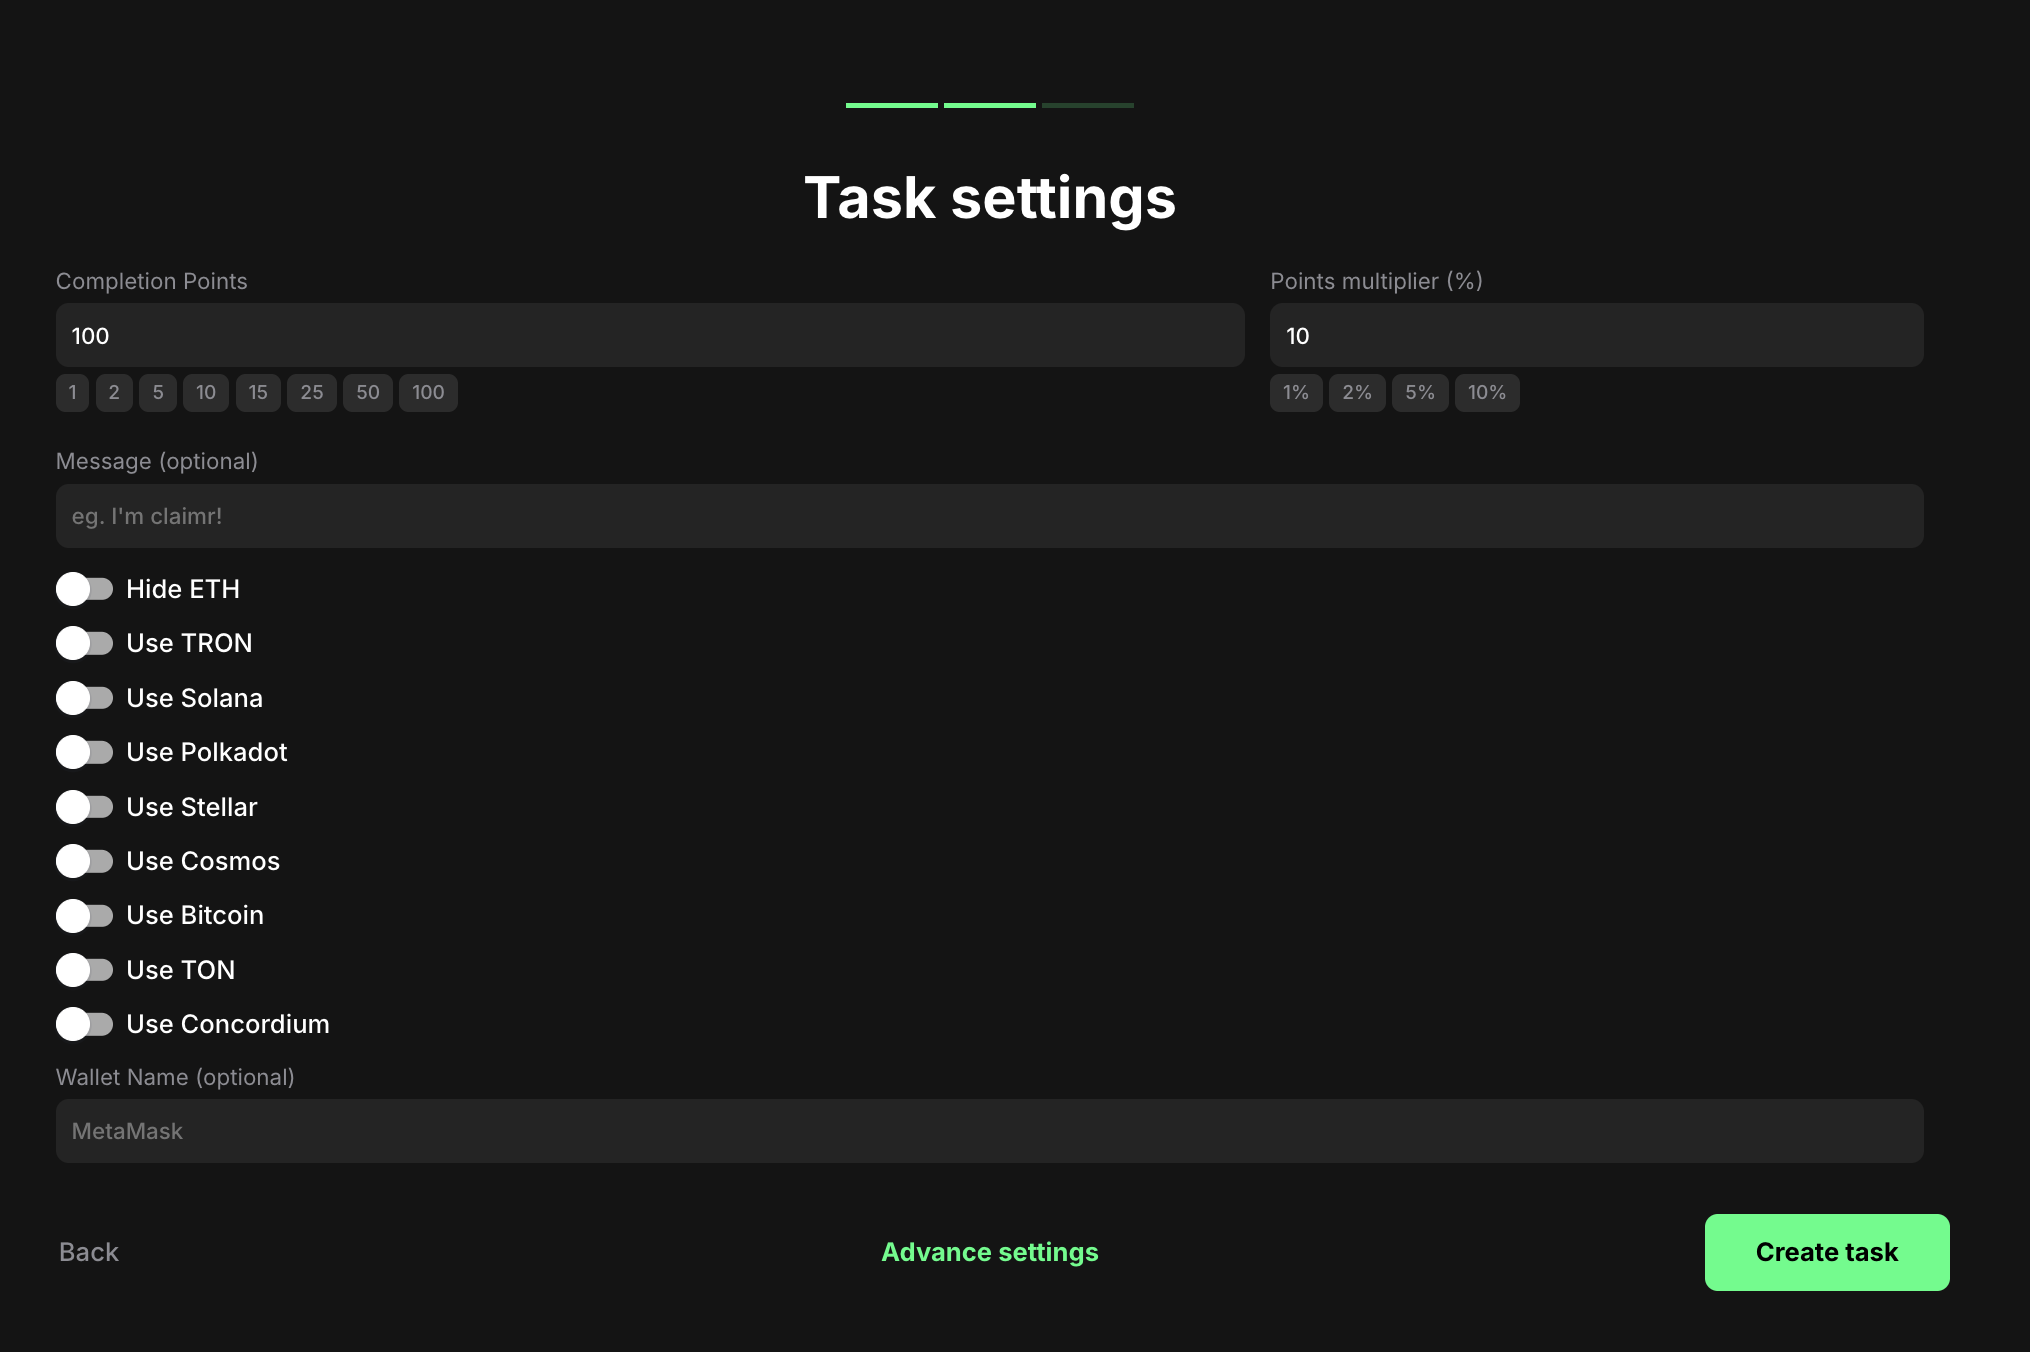The image size is (2030, 1352).
Task: Go Back to the previous step
Action: (x=89, y=1252)
